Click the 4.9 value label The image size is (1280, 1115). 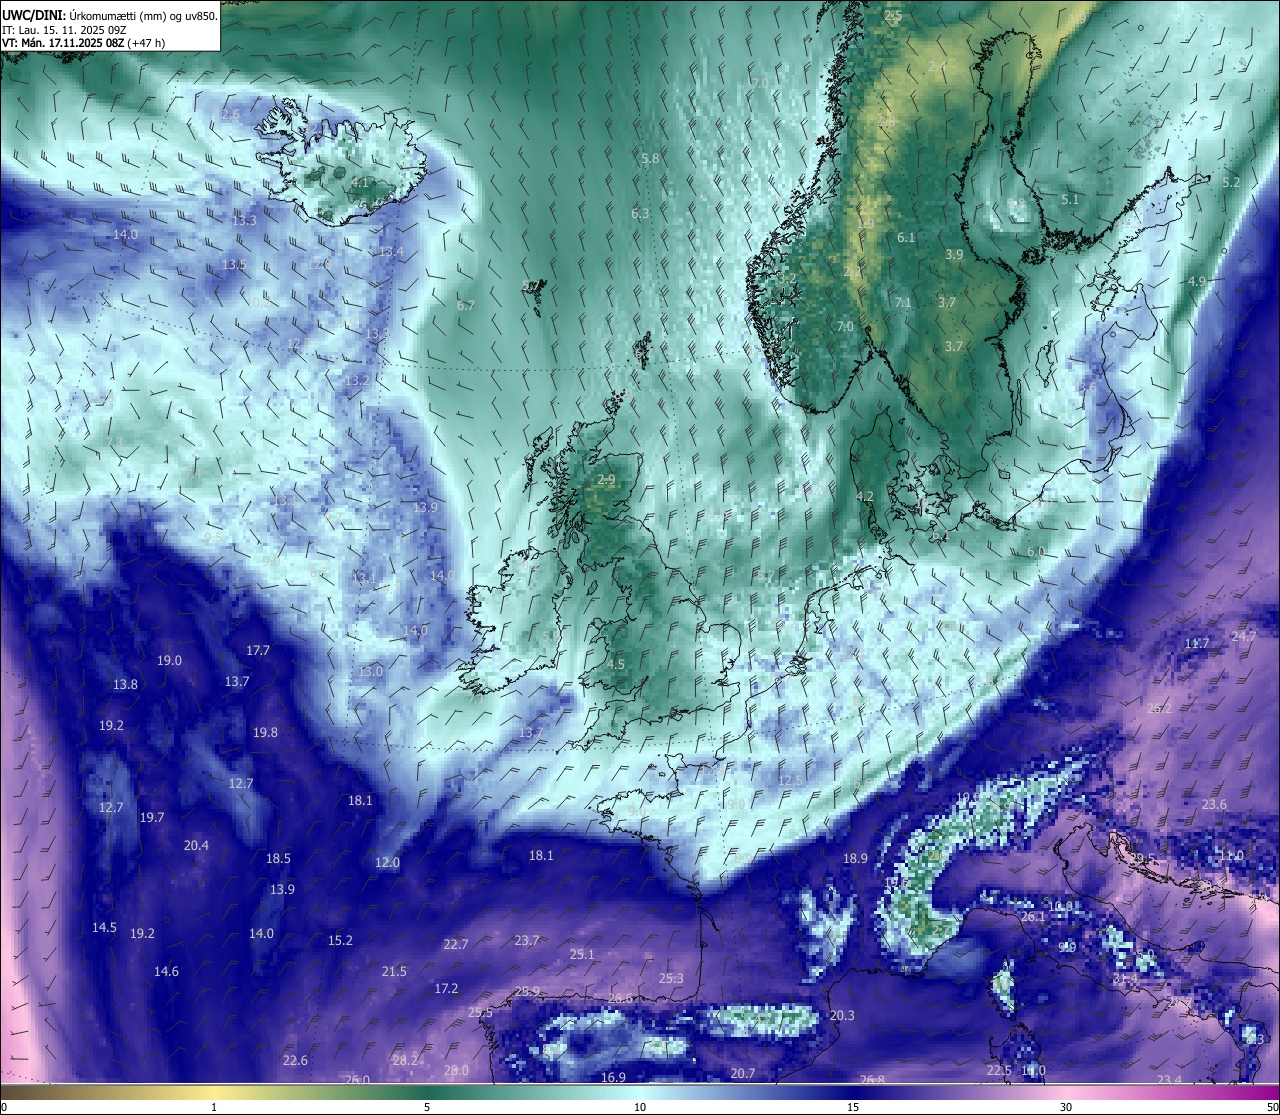tap(1197, 282)
